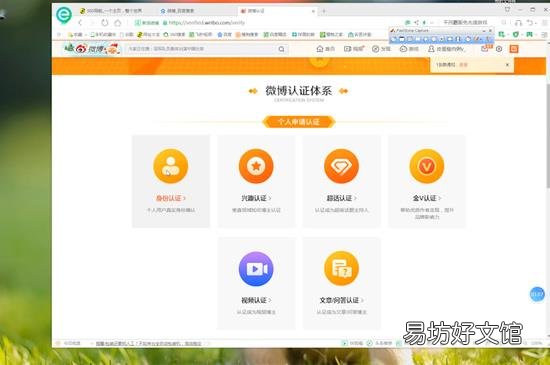Click the Weibo search magnifier icon

(x=281, y=49)
